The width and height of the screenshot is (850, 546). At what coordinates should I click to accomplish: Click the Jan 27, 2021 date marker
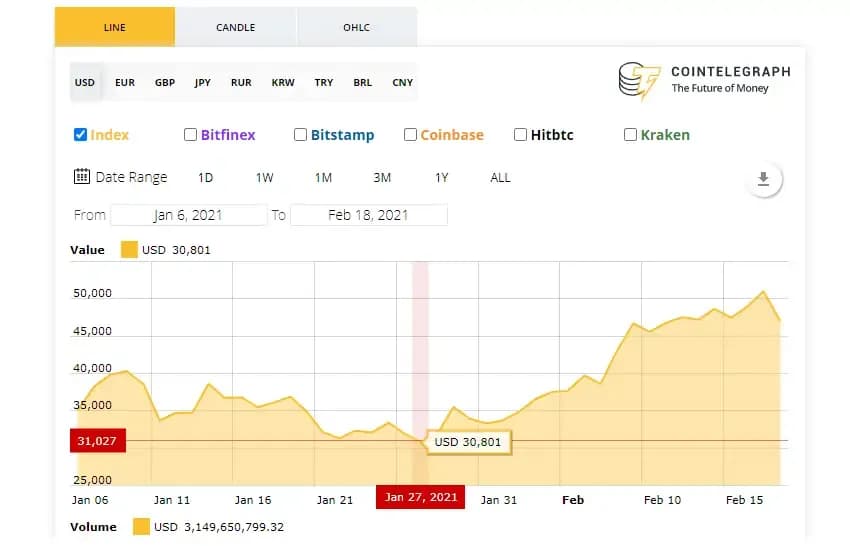click(x=420, y=497)
